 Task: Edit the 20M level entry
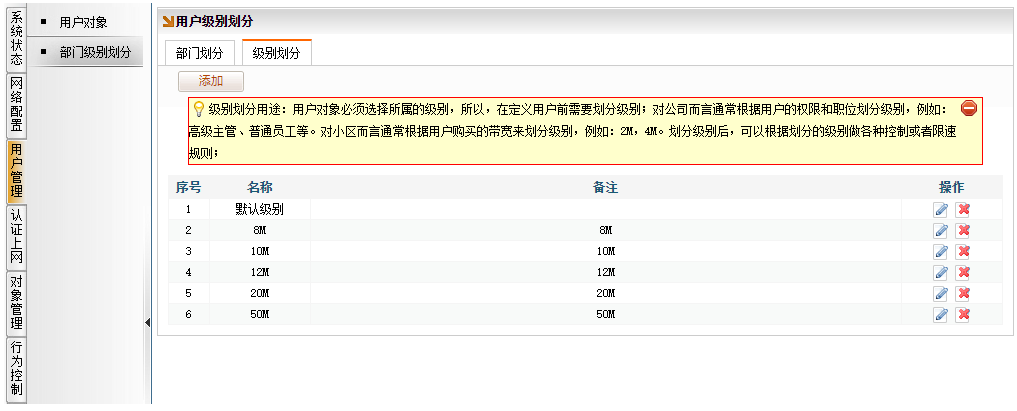941,293
